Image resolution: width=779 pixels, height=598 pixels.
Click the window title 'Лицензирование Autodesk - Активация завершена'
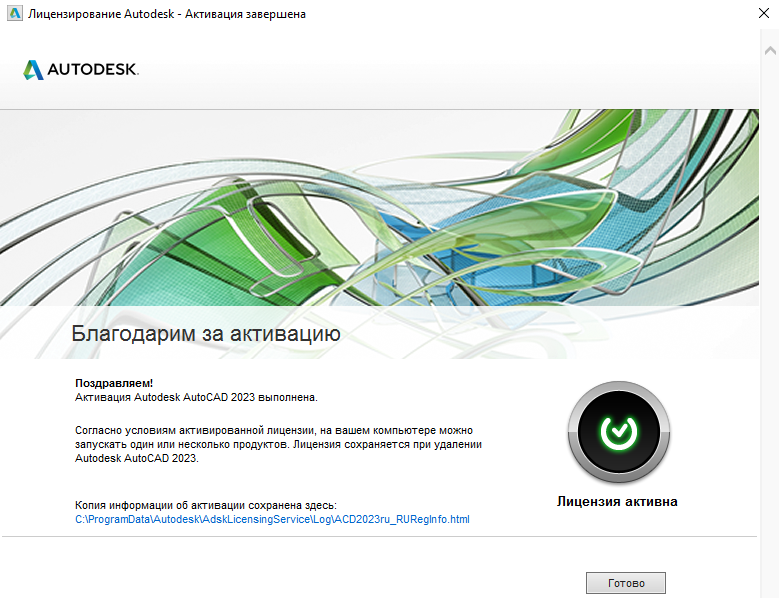(167, 14)
